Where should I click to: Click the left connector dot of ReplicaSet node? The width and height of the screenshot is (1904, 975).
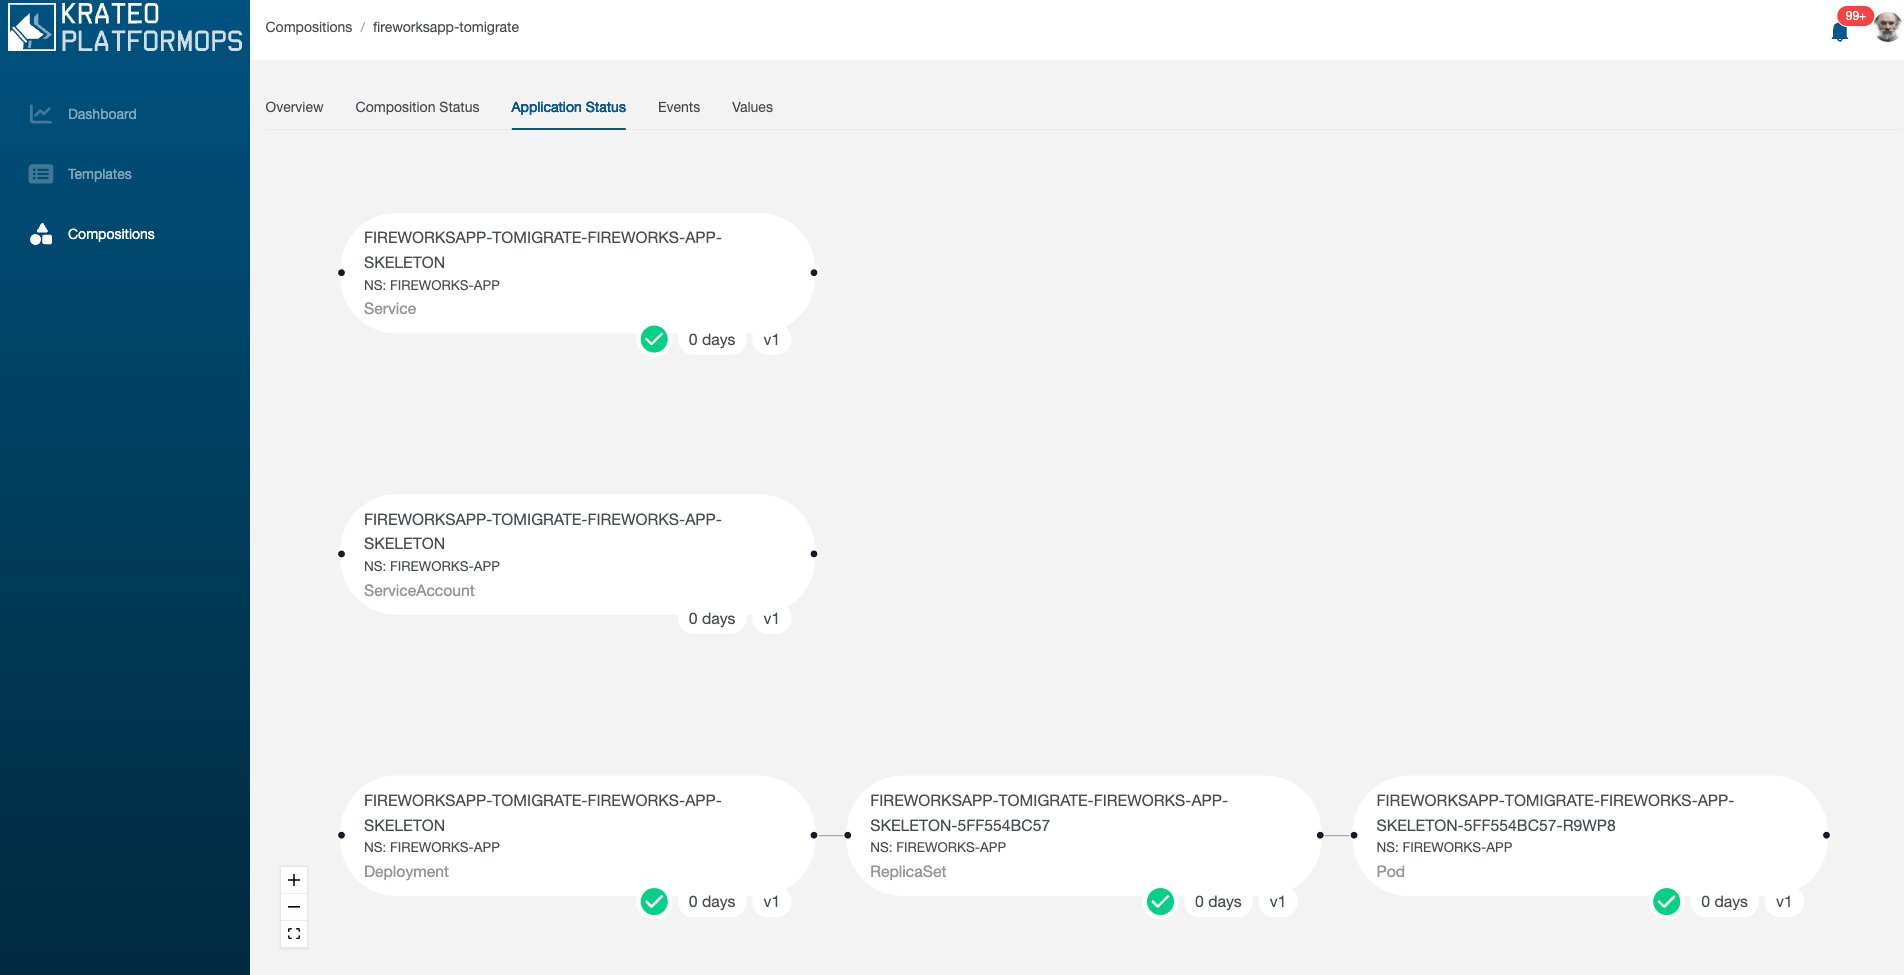pyautogui.click(x=848, y=835)
